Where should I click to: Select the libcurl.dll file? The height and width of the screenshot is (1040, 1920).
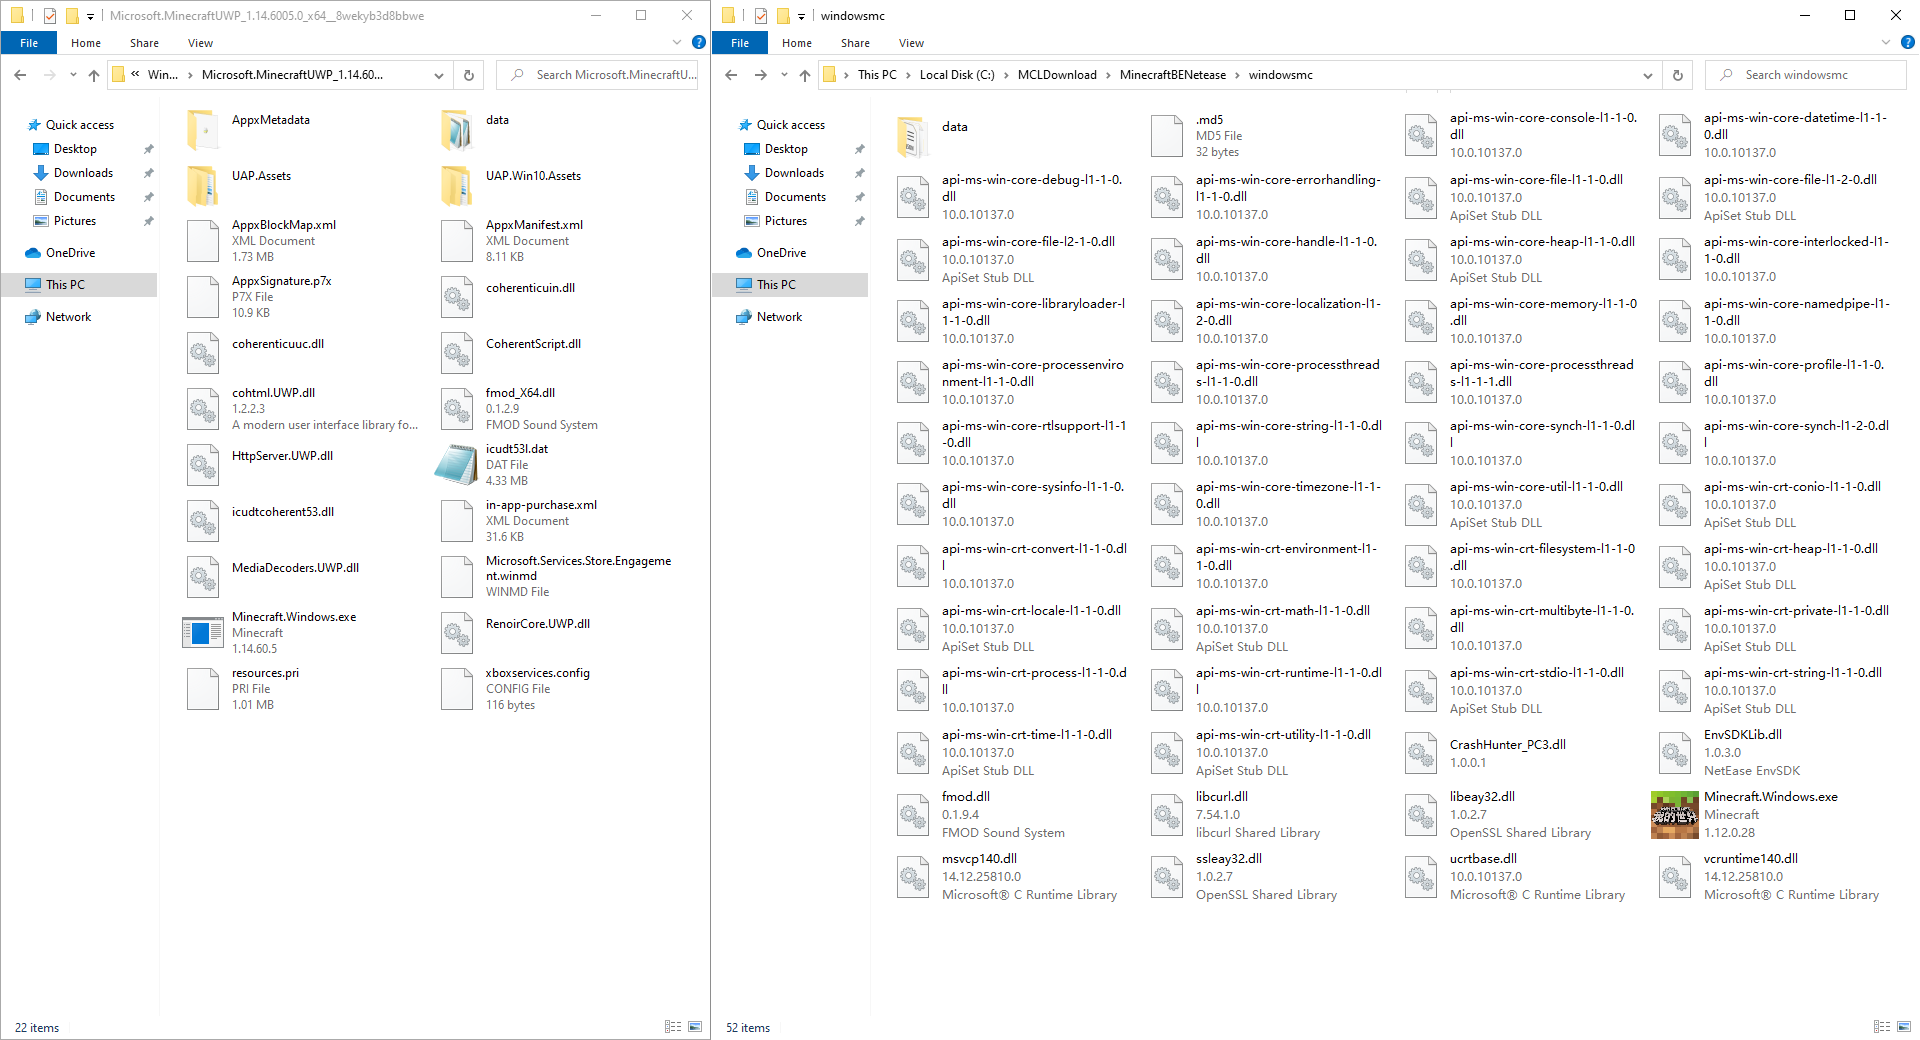coord(1264,815)
